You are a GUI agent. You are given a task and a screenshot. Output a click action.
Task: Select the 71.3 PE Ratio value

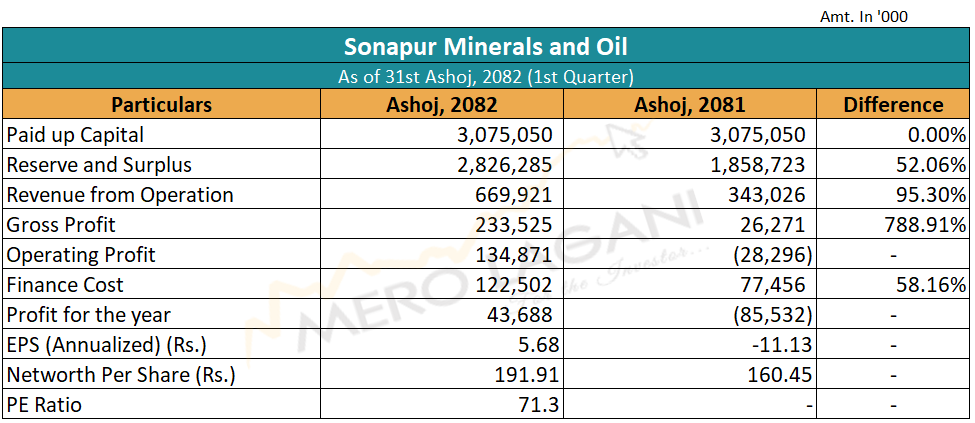(535, 405)
